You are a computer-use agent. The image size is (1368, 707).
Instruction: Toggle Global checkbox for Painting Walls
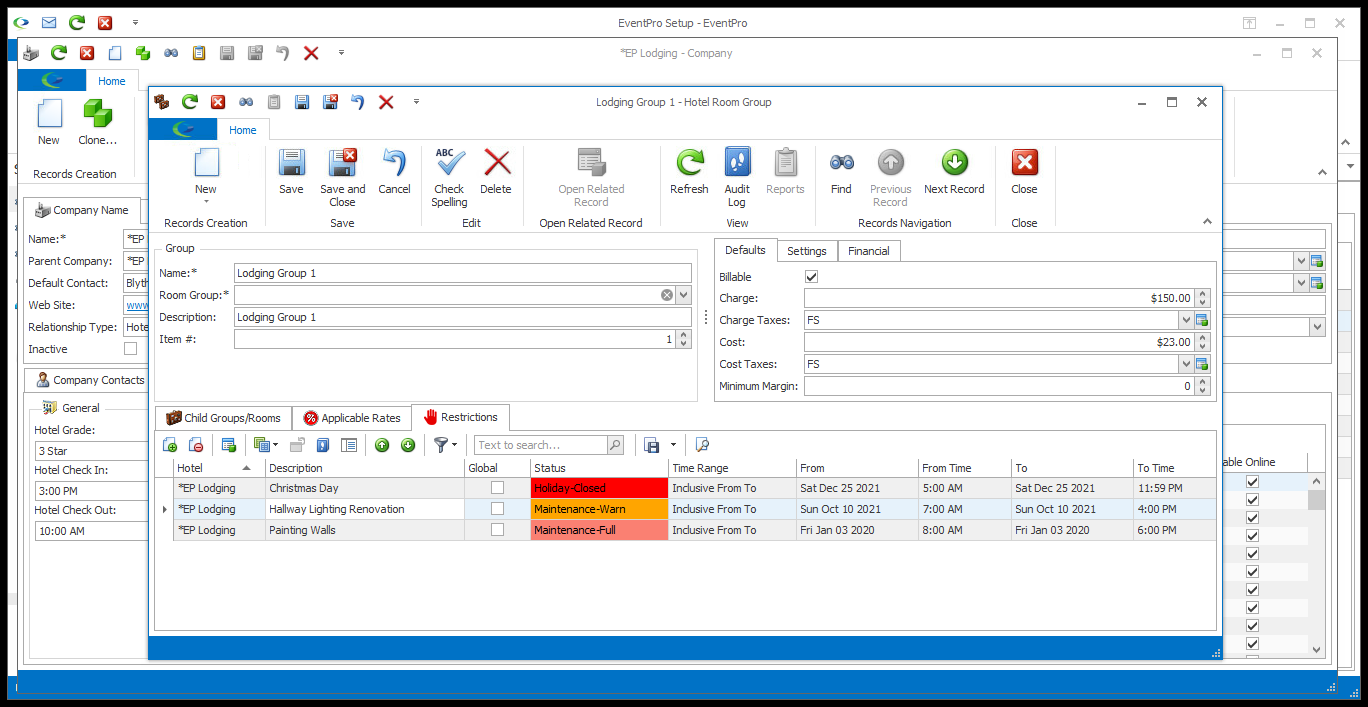(x=497, y=530)
